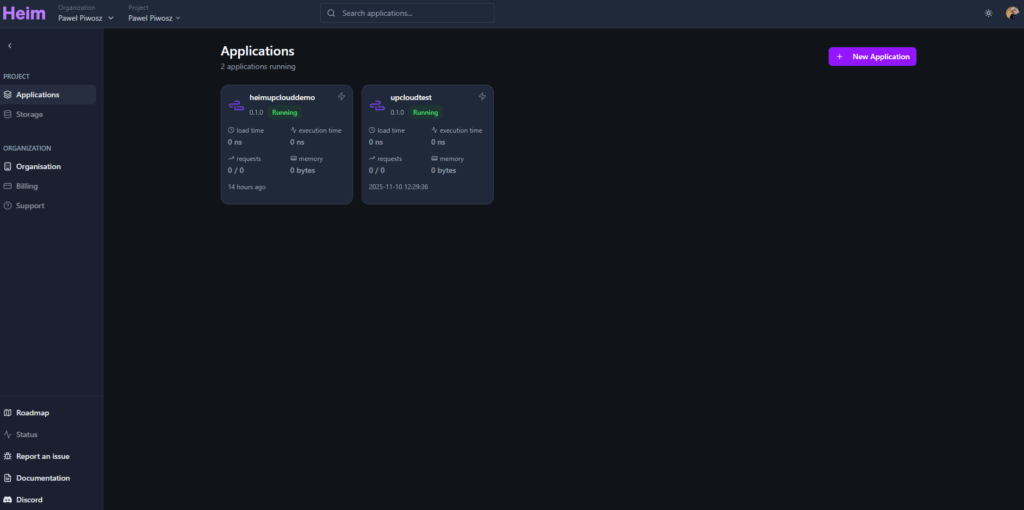Click the memory icon in upcloudtest card
Image resolution: width=1024 pixels, height=510 pixels.
(x=435, y=158)
